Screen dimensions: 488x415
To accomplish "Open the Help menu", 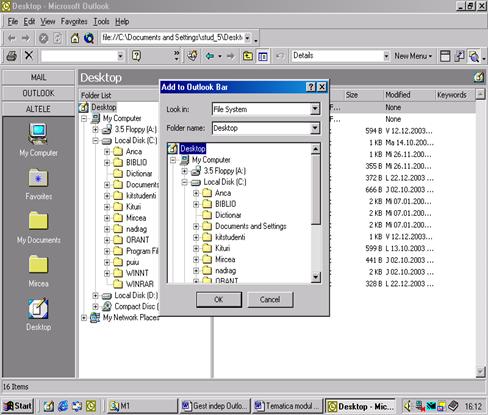I will (122, 22).
